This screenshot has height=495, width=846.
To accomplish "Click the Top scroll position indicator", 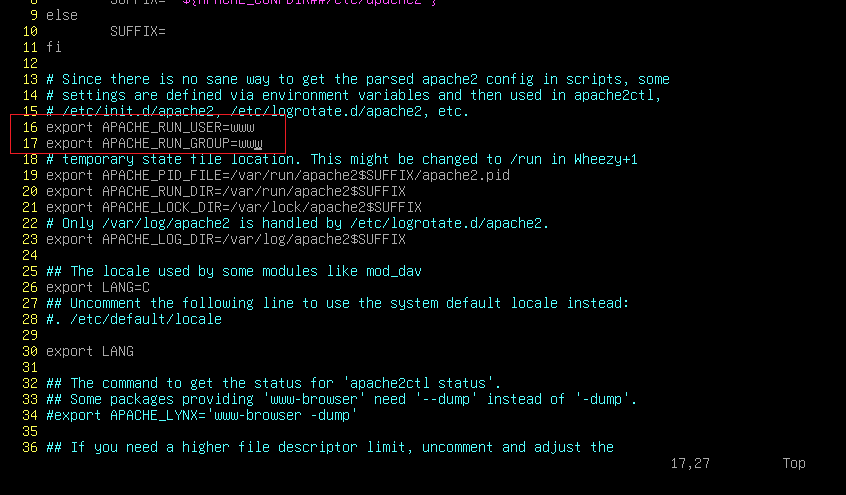I will tap(794, 463).
